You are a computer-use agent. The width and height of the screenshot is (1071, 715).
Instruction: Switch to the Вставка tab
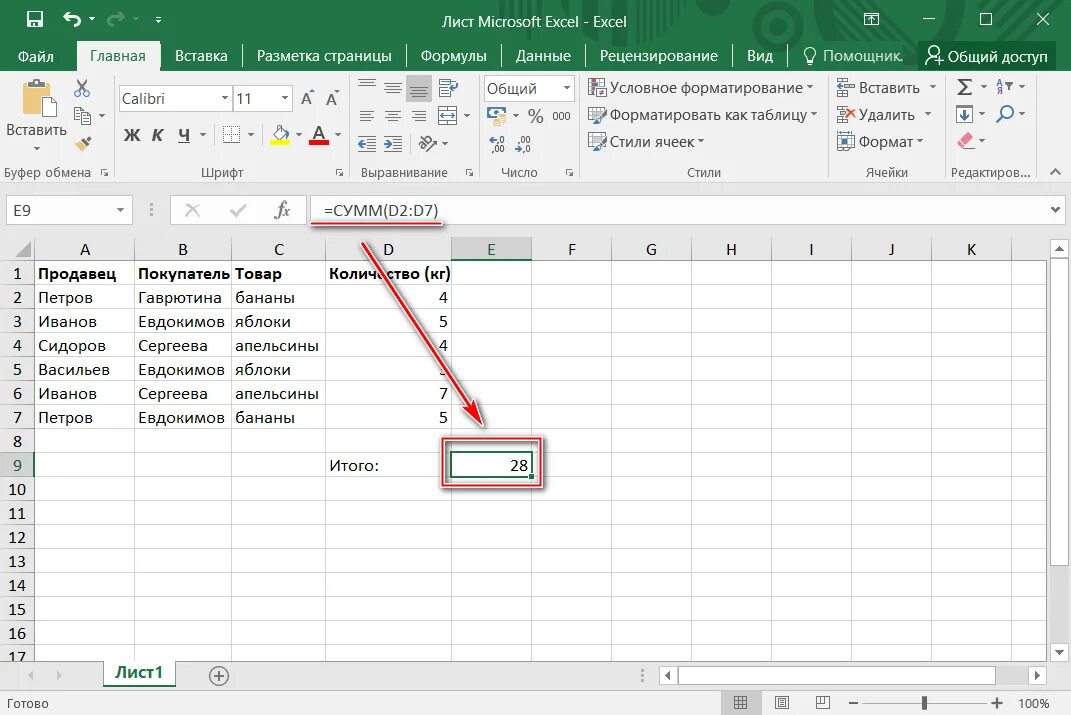pyautogui.click(x=201, y=56)
